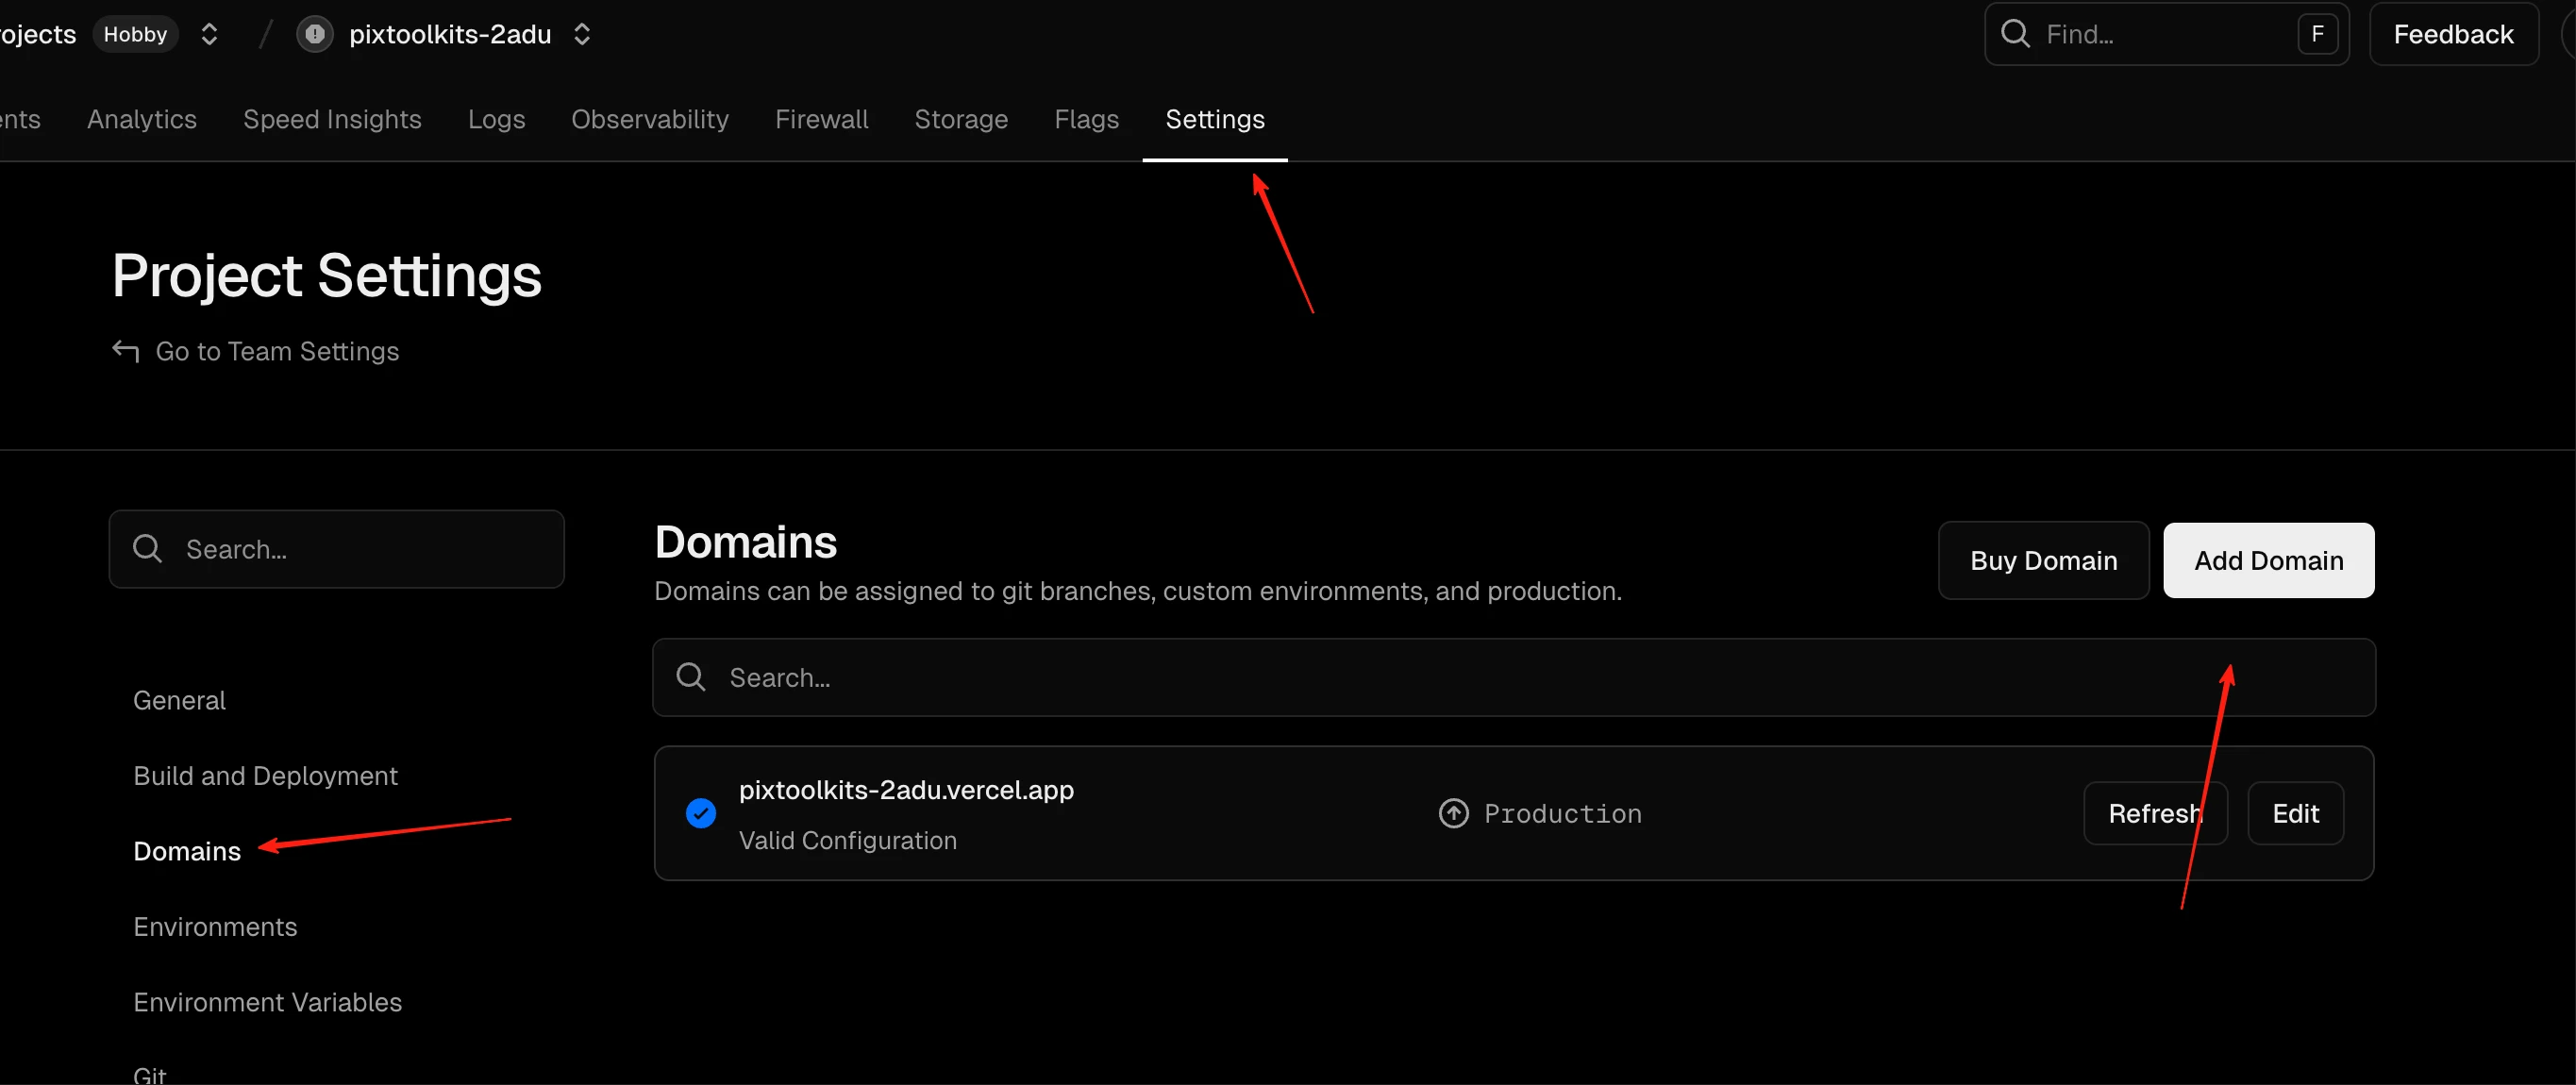Image resolution: width=2576 pixels, height=1085 pixels.
Task: Click the blue verified checkmark beside pixtoolkits-2adu.vercel.app
Action: (701, 813)
